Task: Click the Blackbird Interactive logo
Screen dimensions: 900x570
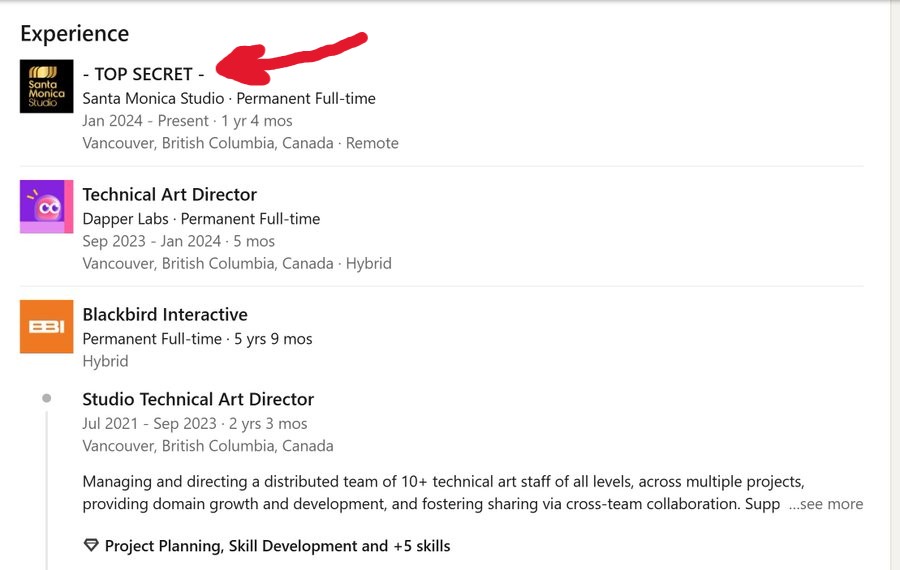Action: pos(46,326)
